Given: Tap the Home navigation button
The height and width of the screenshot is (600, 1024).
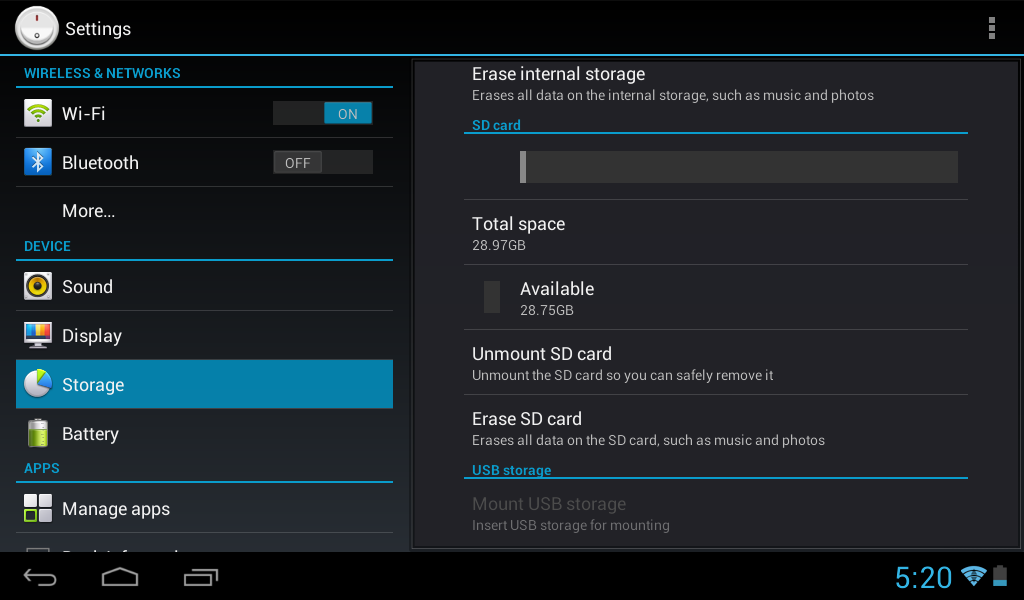Looking at the screenshot, I should 120,577.
